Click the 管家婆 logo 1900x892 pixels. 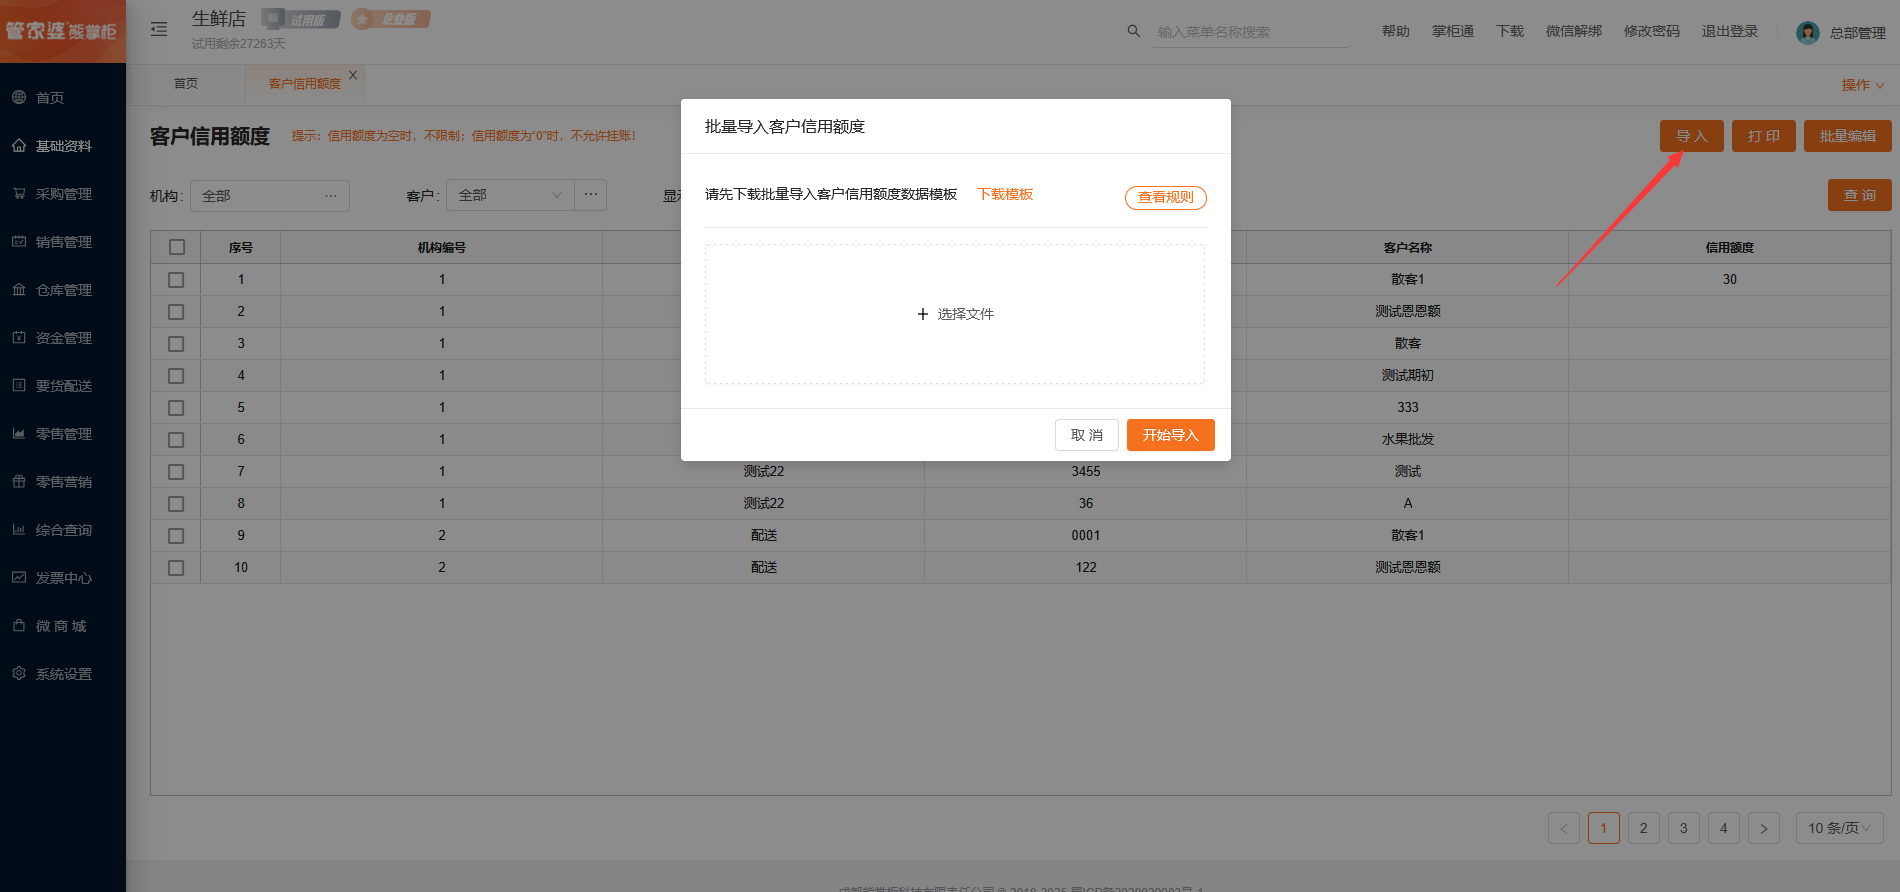pos(62,31)
